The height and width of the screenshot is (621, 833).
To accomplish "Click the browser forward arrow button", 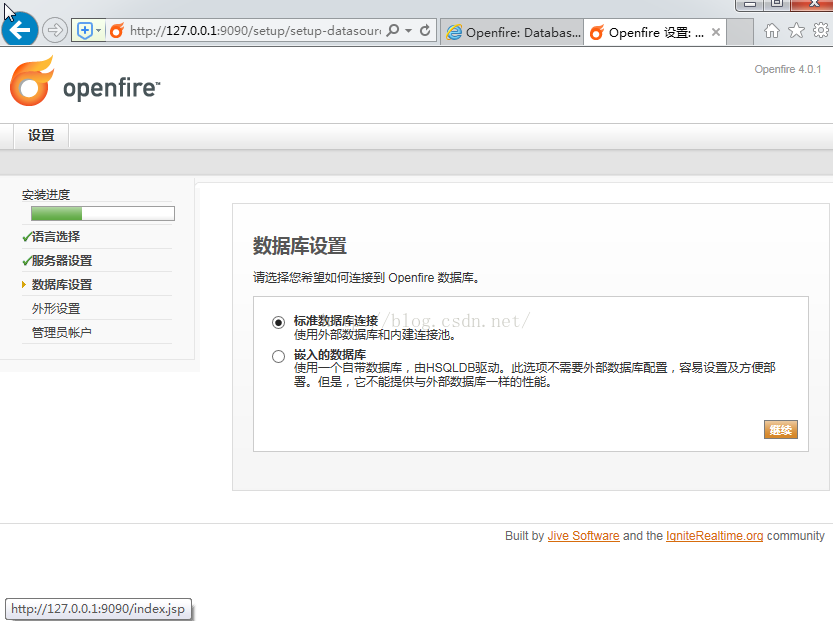I will click(x=54, y=30).
